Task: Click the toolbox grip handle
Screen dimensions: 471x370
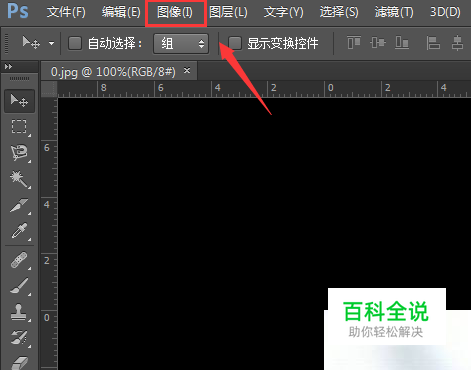Action: pos(19,78)
